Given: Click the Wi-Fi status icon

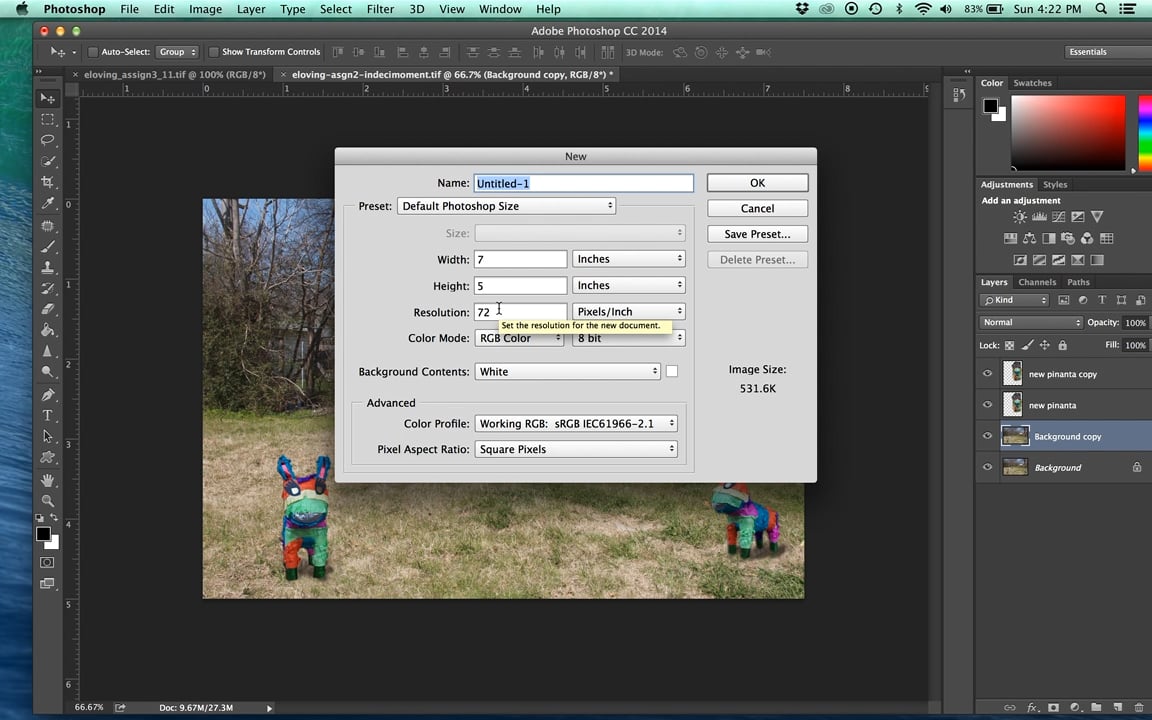Looking at the screenshot, I should pyautogui.click(x=923, y=9).
